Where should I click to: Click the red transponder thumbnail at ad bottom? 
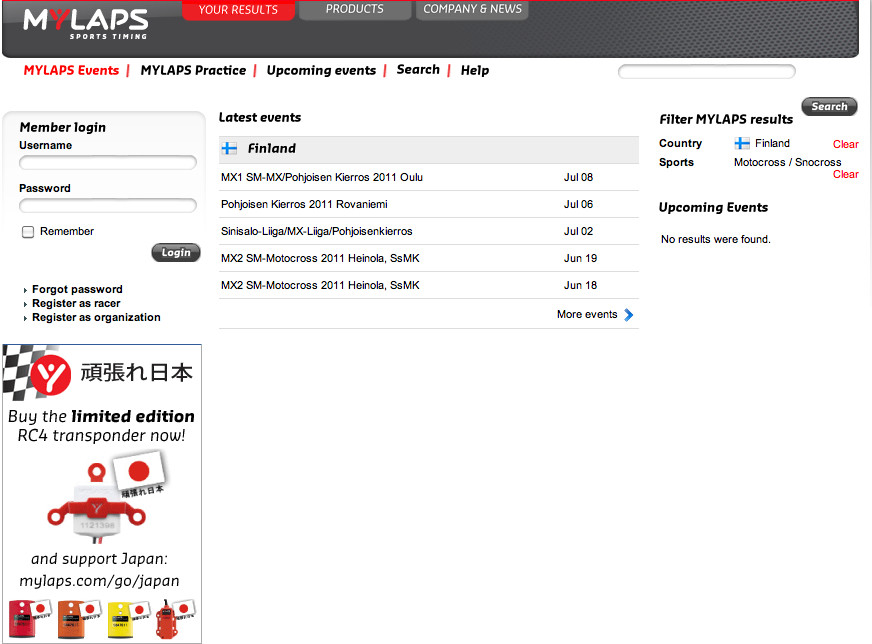(x=22, y=619)
